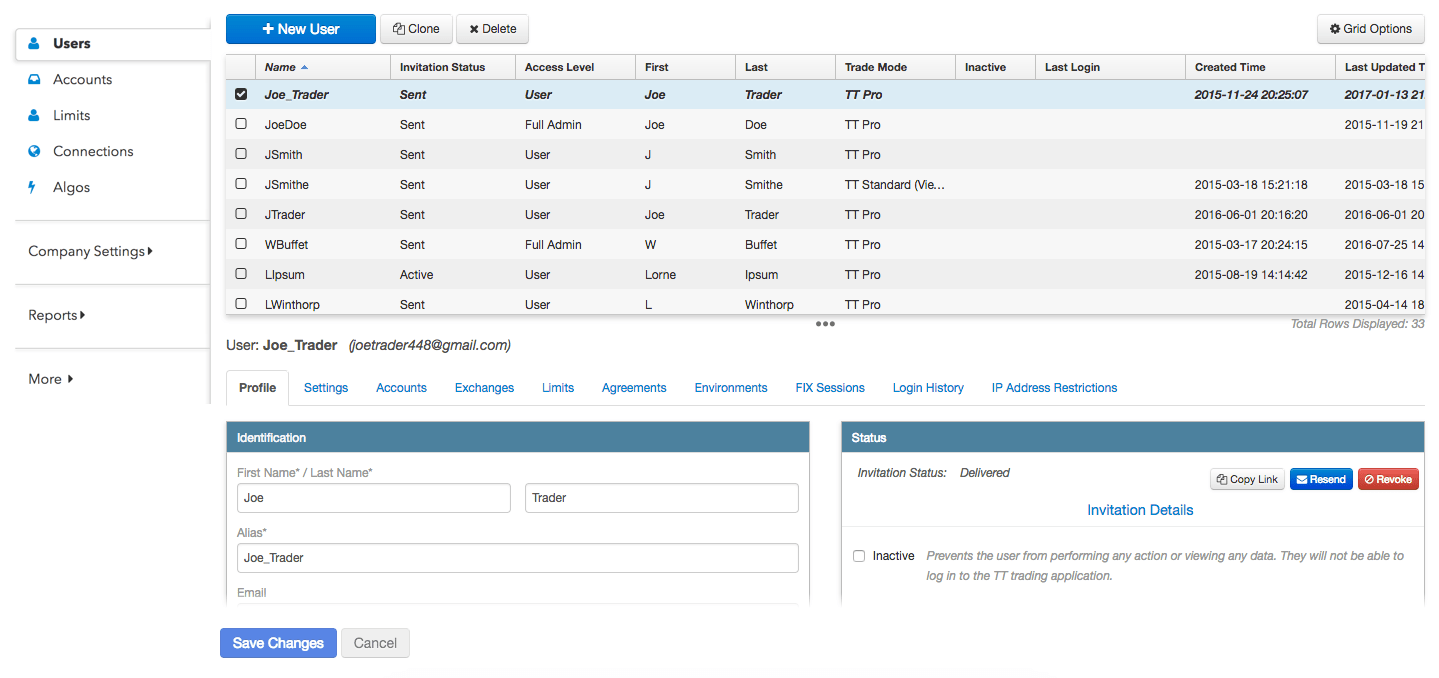Image resolution: width=1439 pixels, height=678 pixels.
Task: Click the three-dot grid resize handle
Action: (x=825, y=324)
